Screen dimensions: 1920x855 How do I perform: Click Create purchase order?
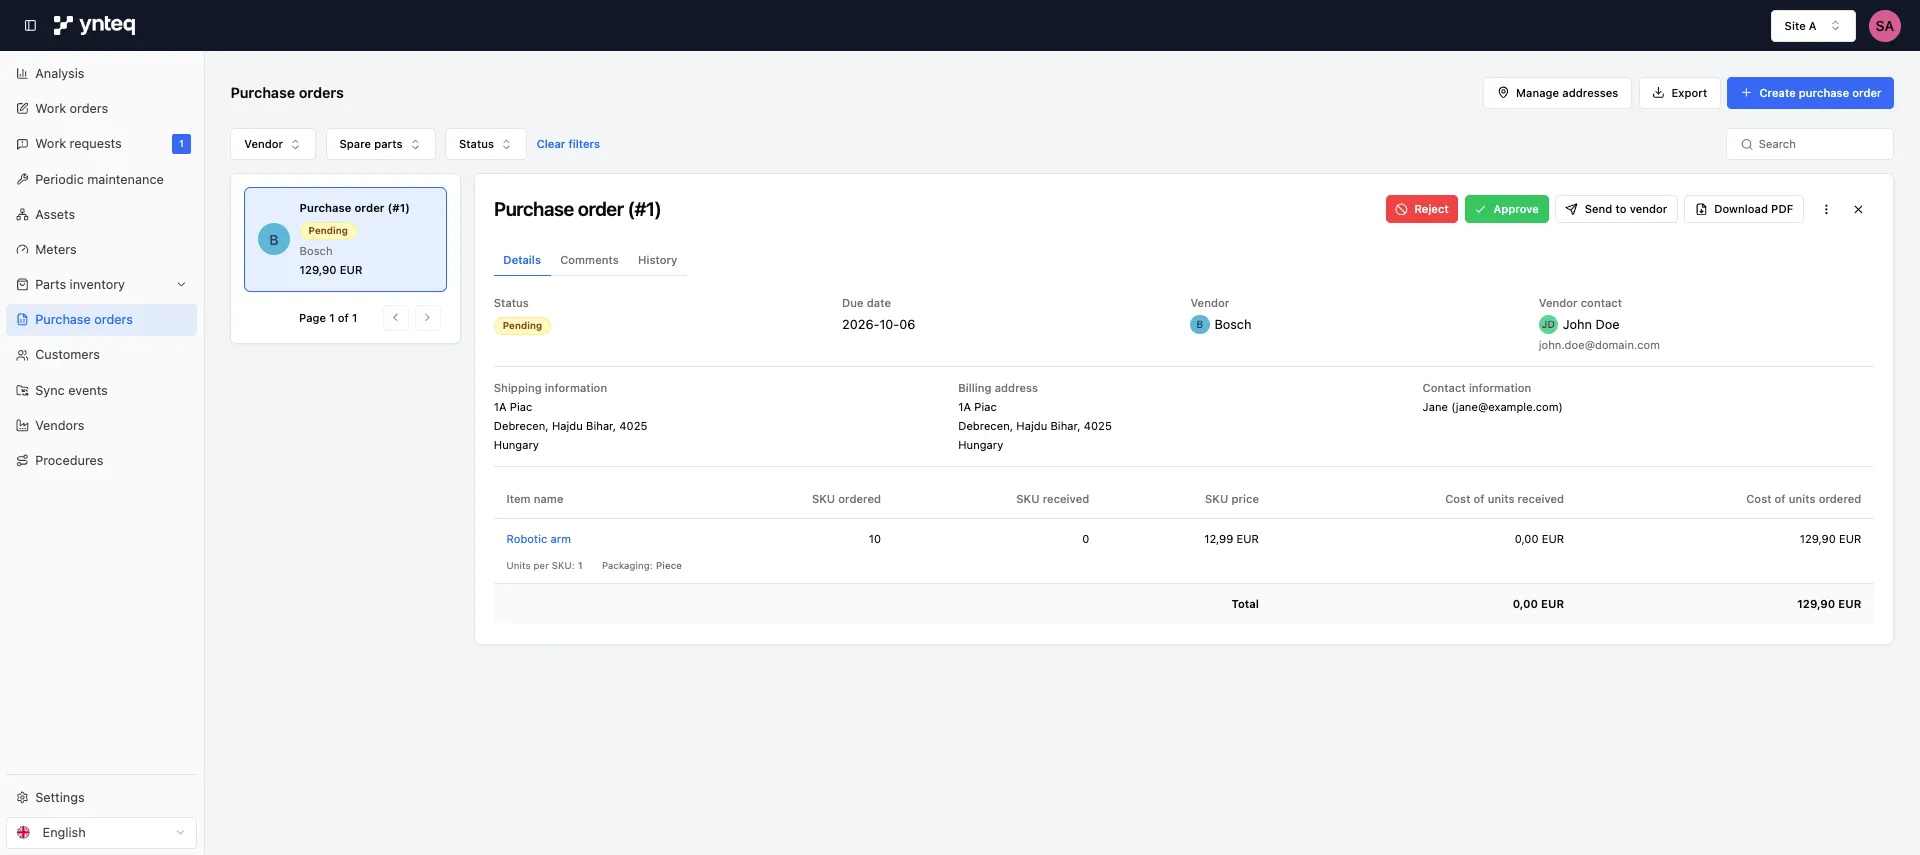coord(1810,93)
